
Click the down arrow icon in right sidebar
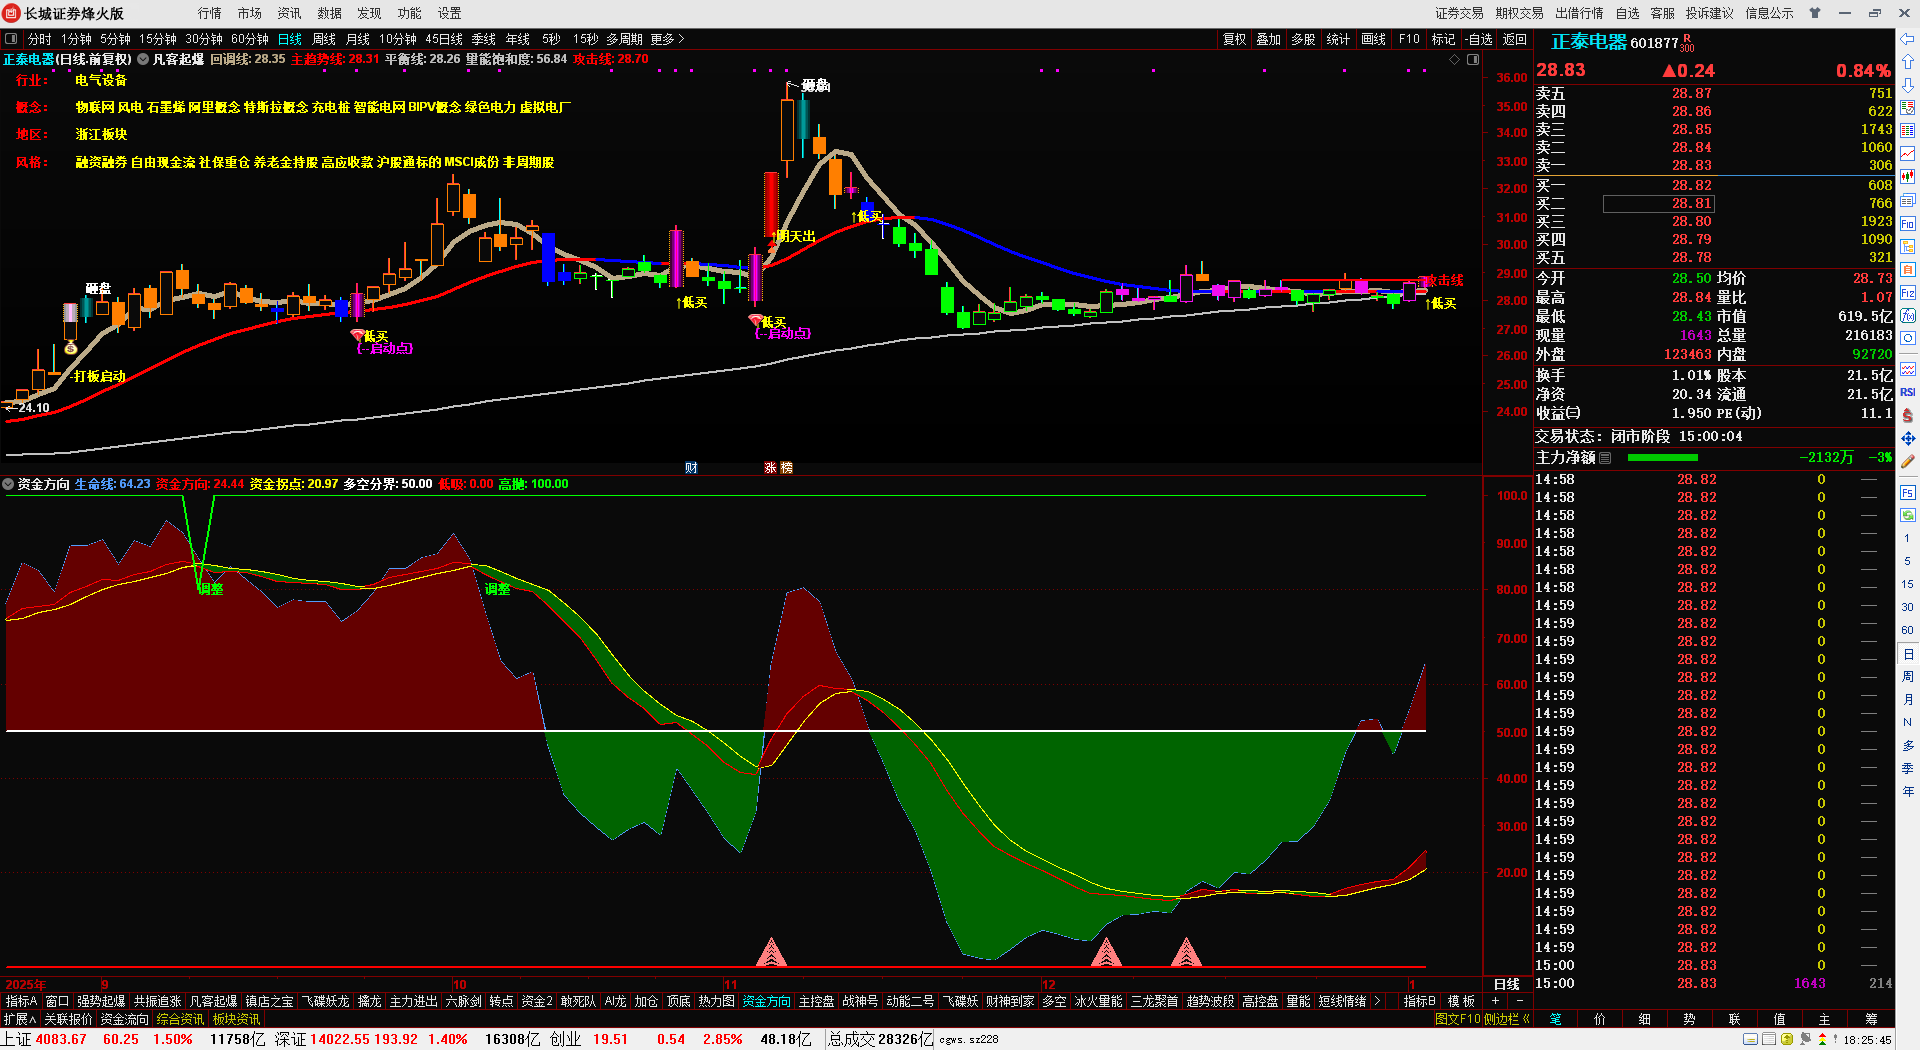tap(1908, 85)
